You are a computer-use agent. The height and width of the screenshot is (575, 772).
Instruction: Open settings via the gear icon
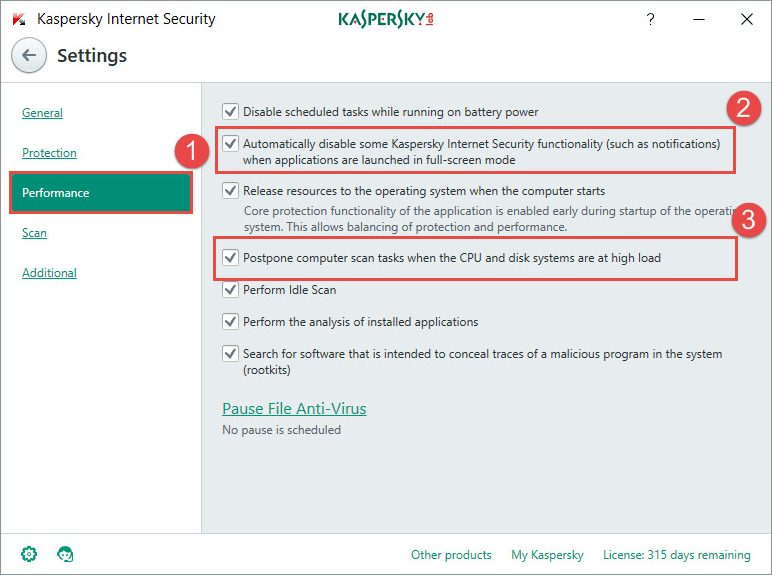[29, 554]
